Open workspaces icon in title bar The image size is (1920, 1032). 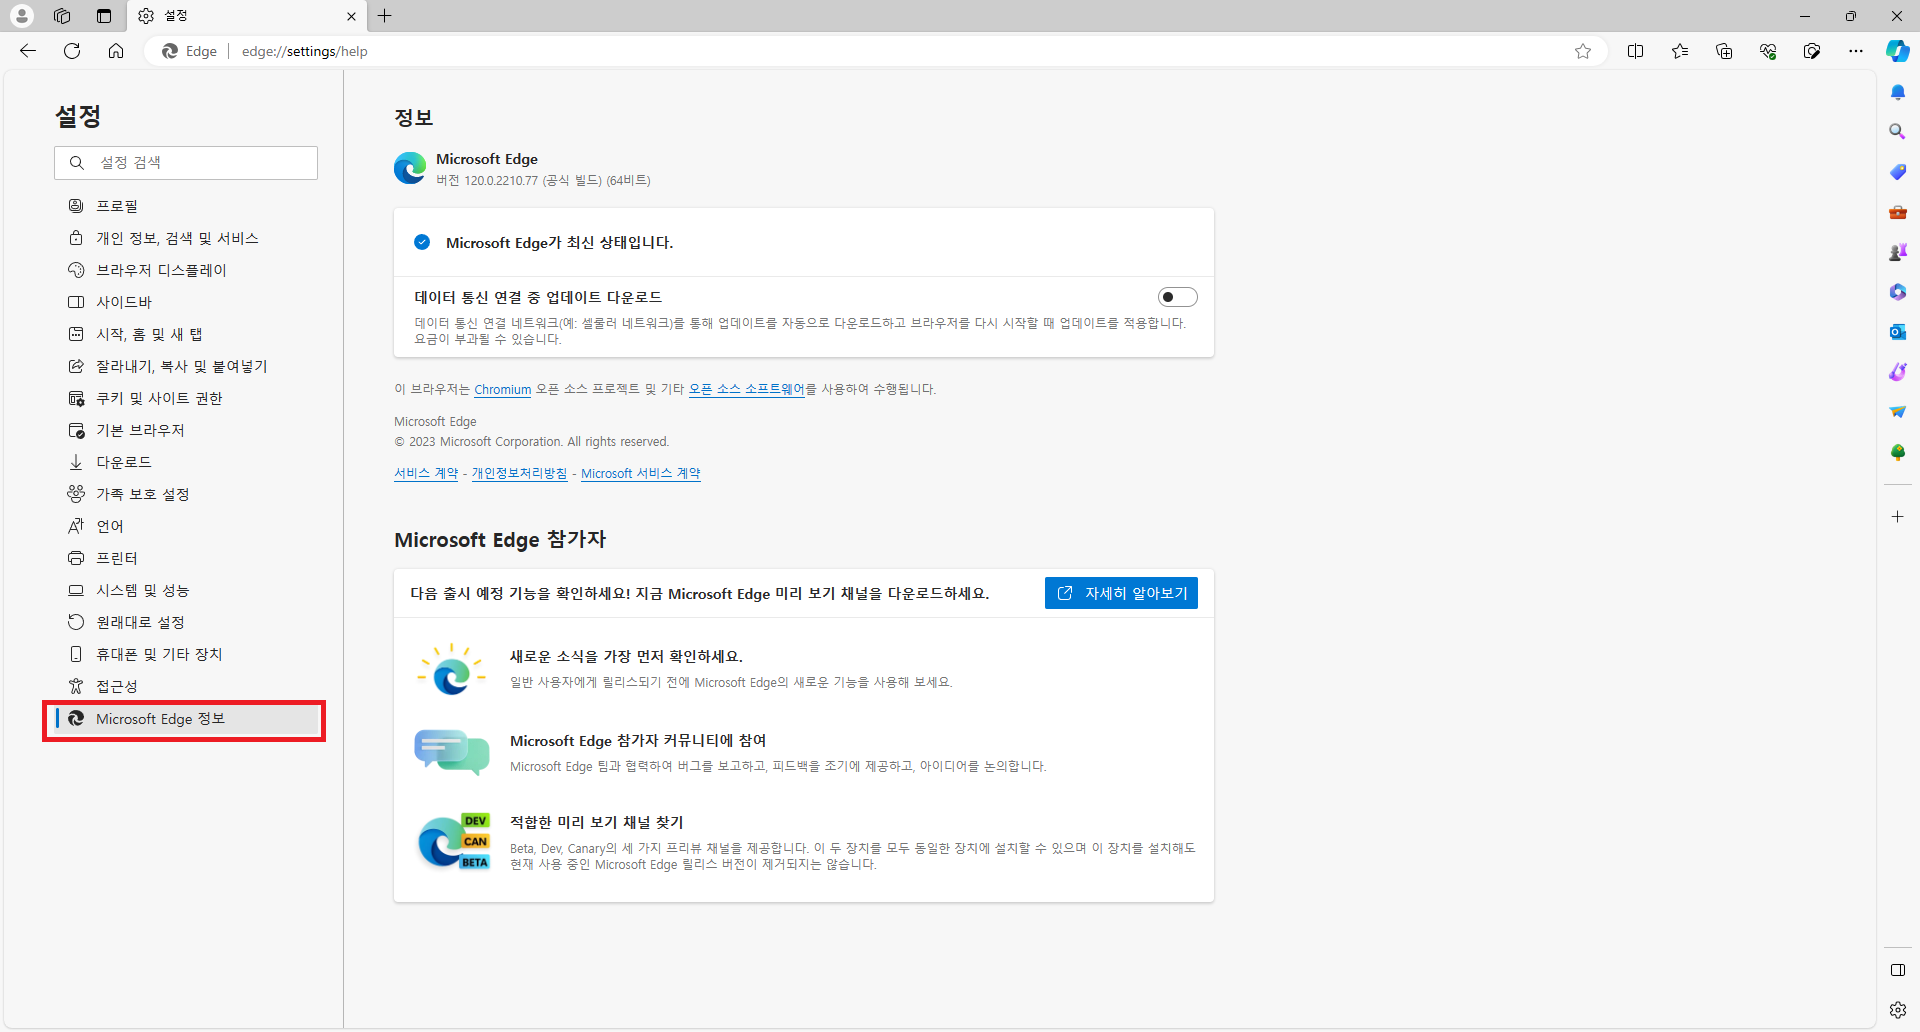pyautogui.click(x=62, y=16)
